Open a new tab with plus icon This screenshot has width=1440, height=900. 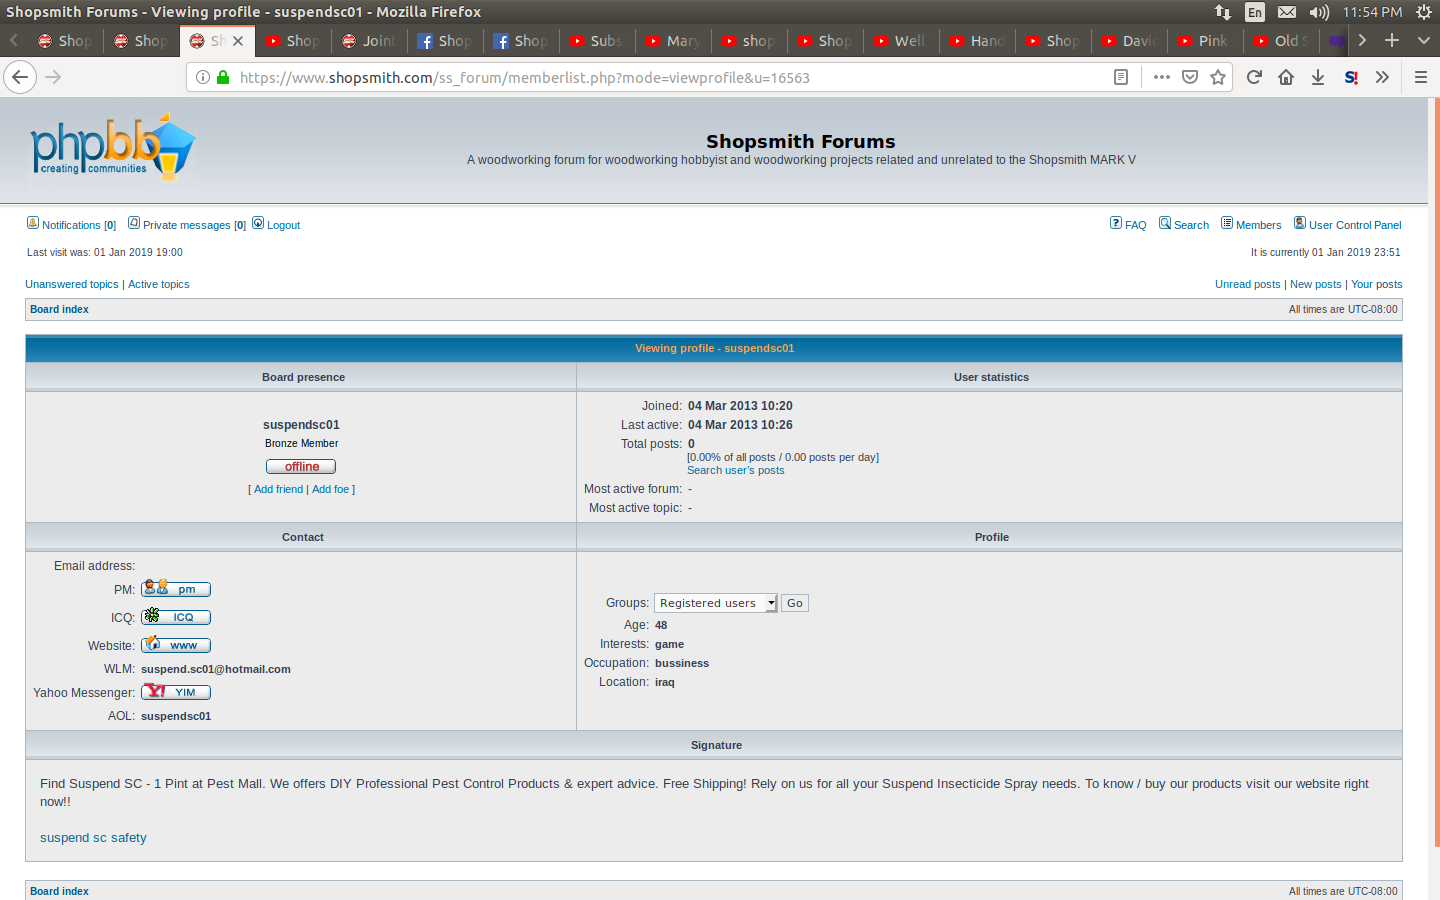click(x=1392, y=40)
